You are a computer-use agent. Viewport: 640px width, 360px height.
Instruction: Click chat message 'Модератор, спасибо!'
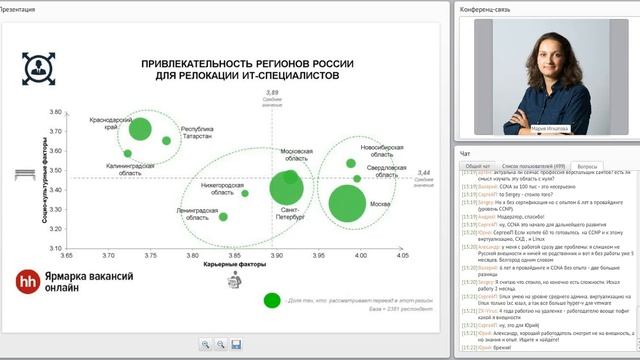(520, 217)
